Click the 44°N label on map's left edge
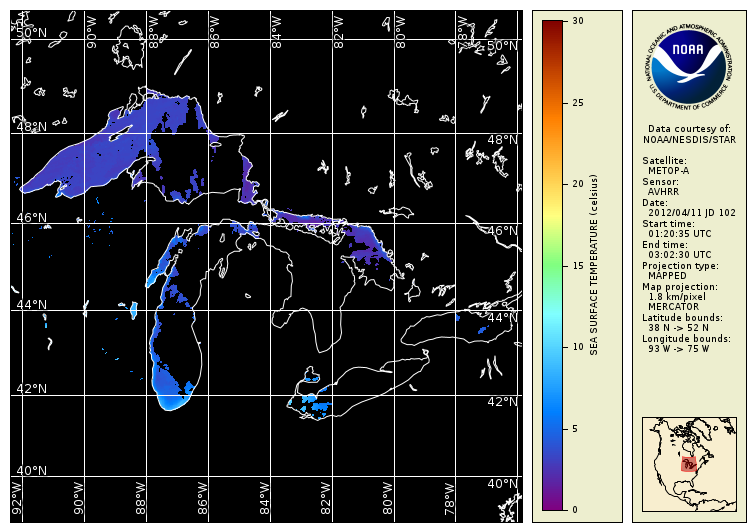Image resolution: width=756 pixels, height=532 pixels. [x=32, y=304]
